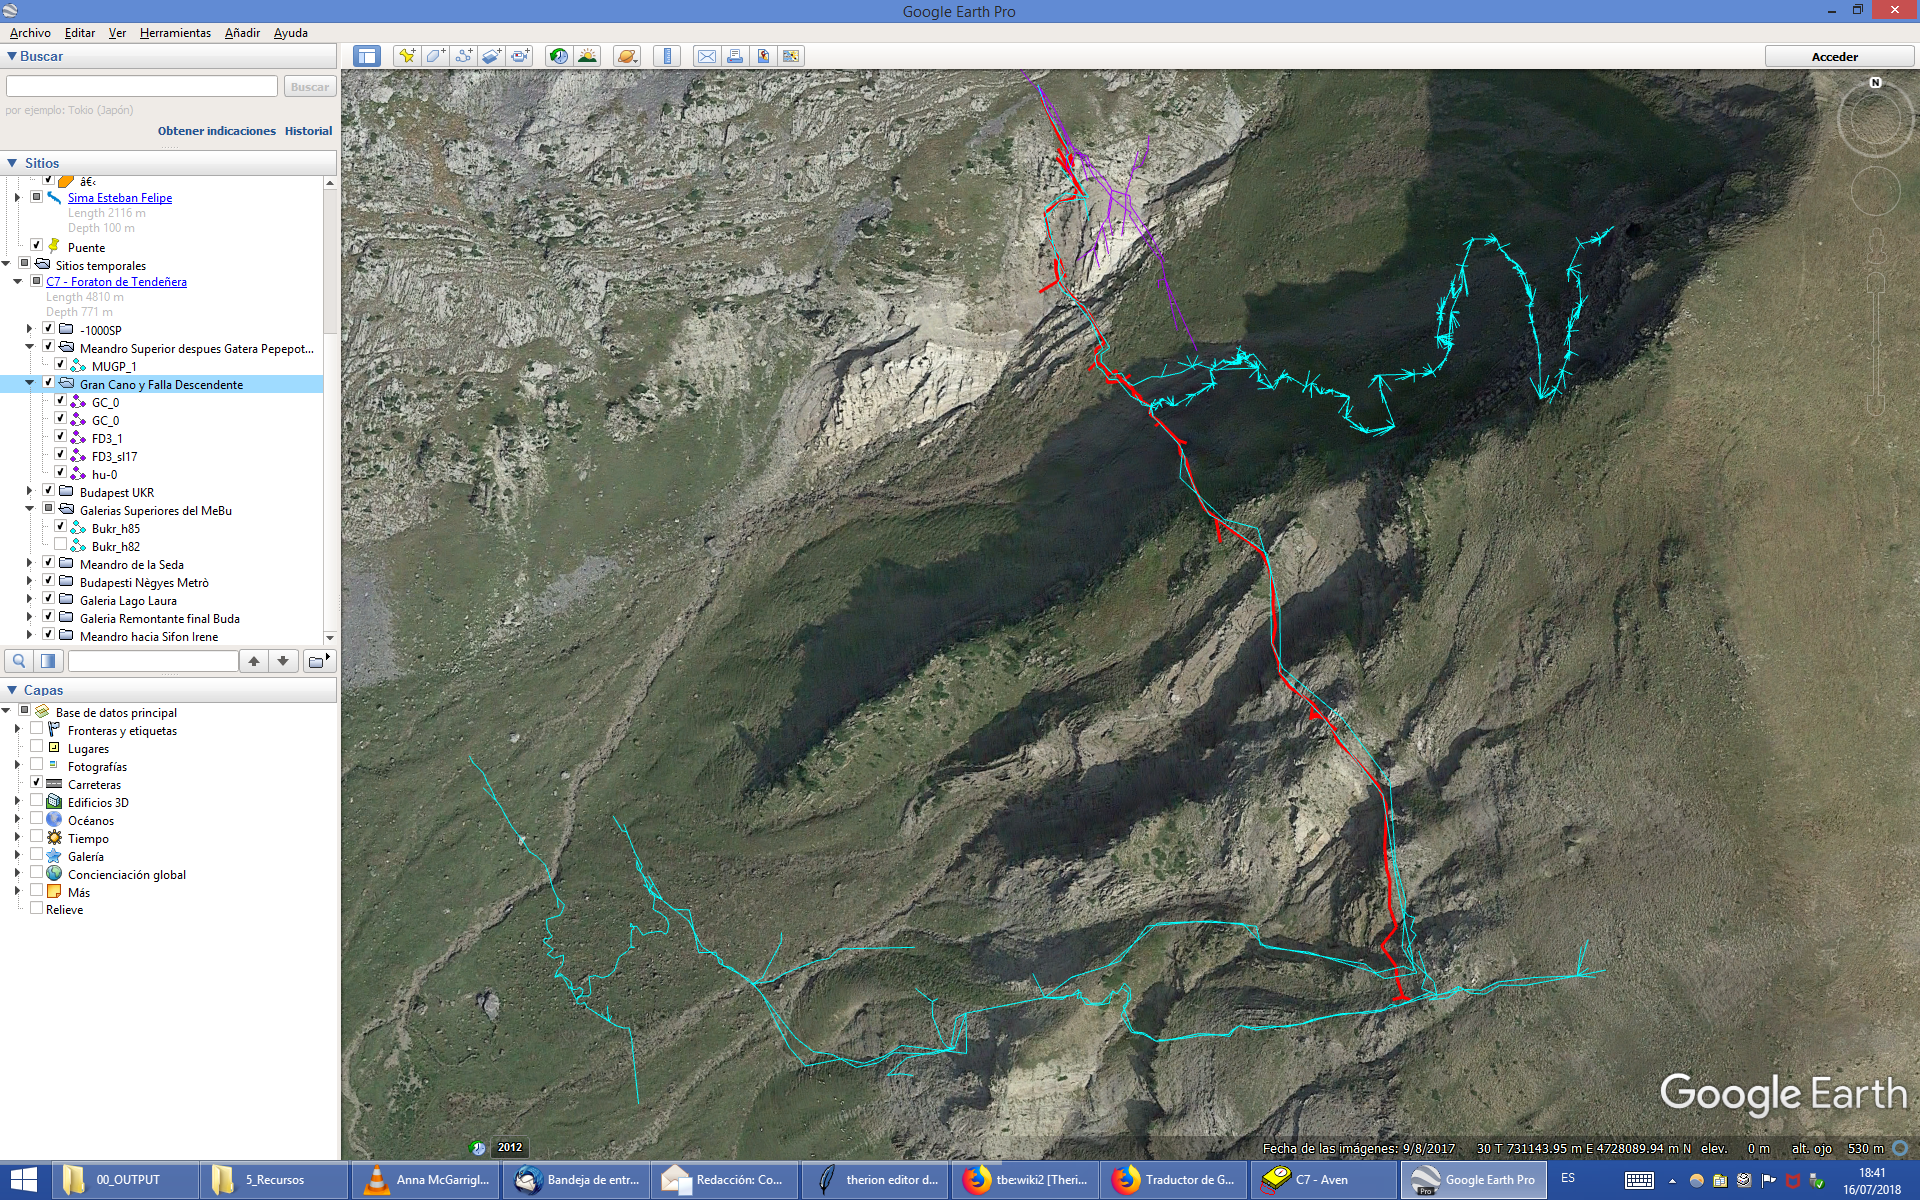Move selected place up arrow

pos(254,661)
